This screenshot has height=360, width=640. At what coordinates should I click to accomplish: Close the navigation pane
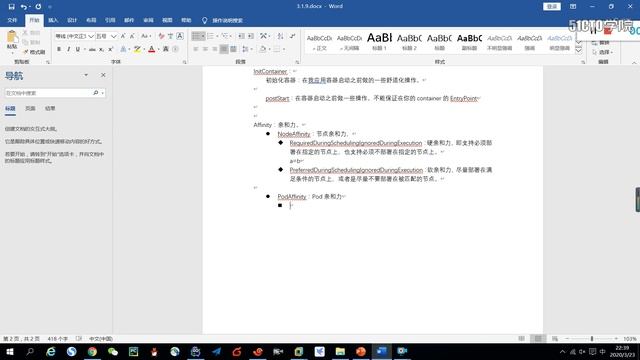point(103,75)
